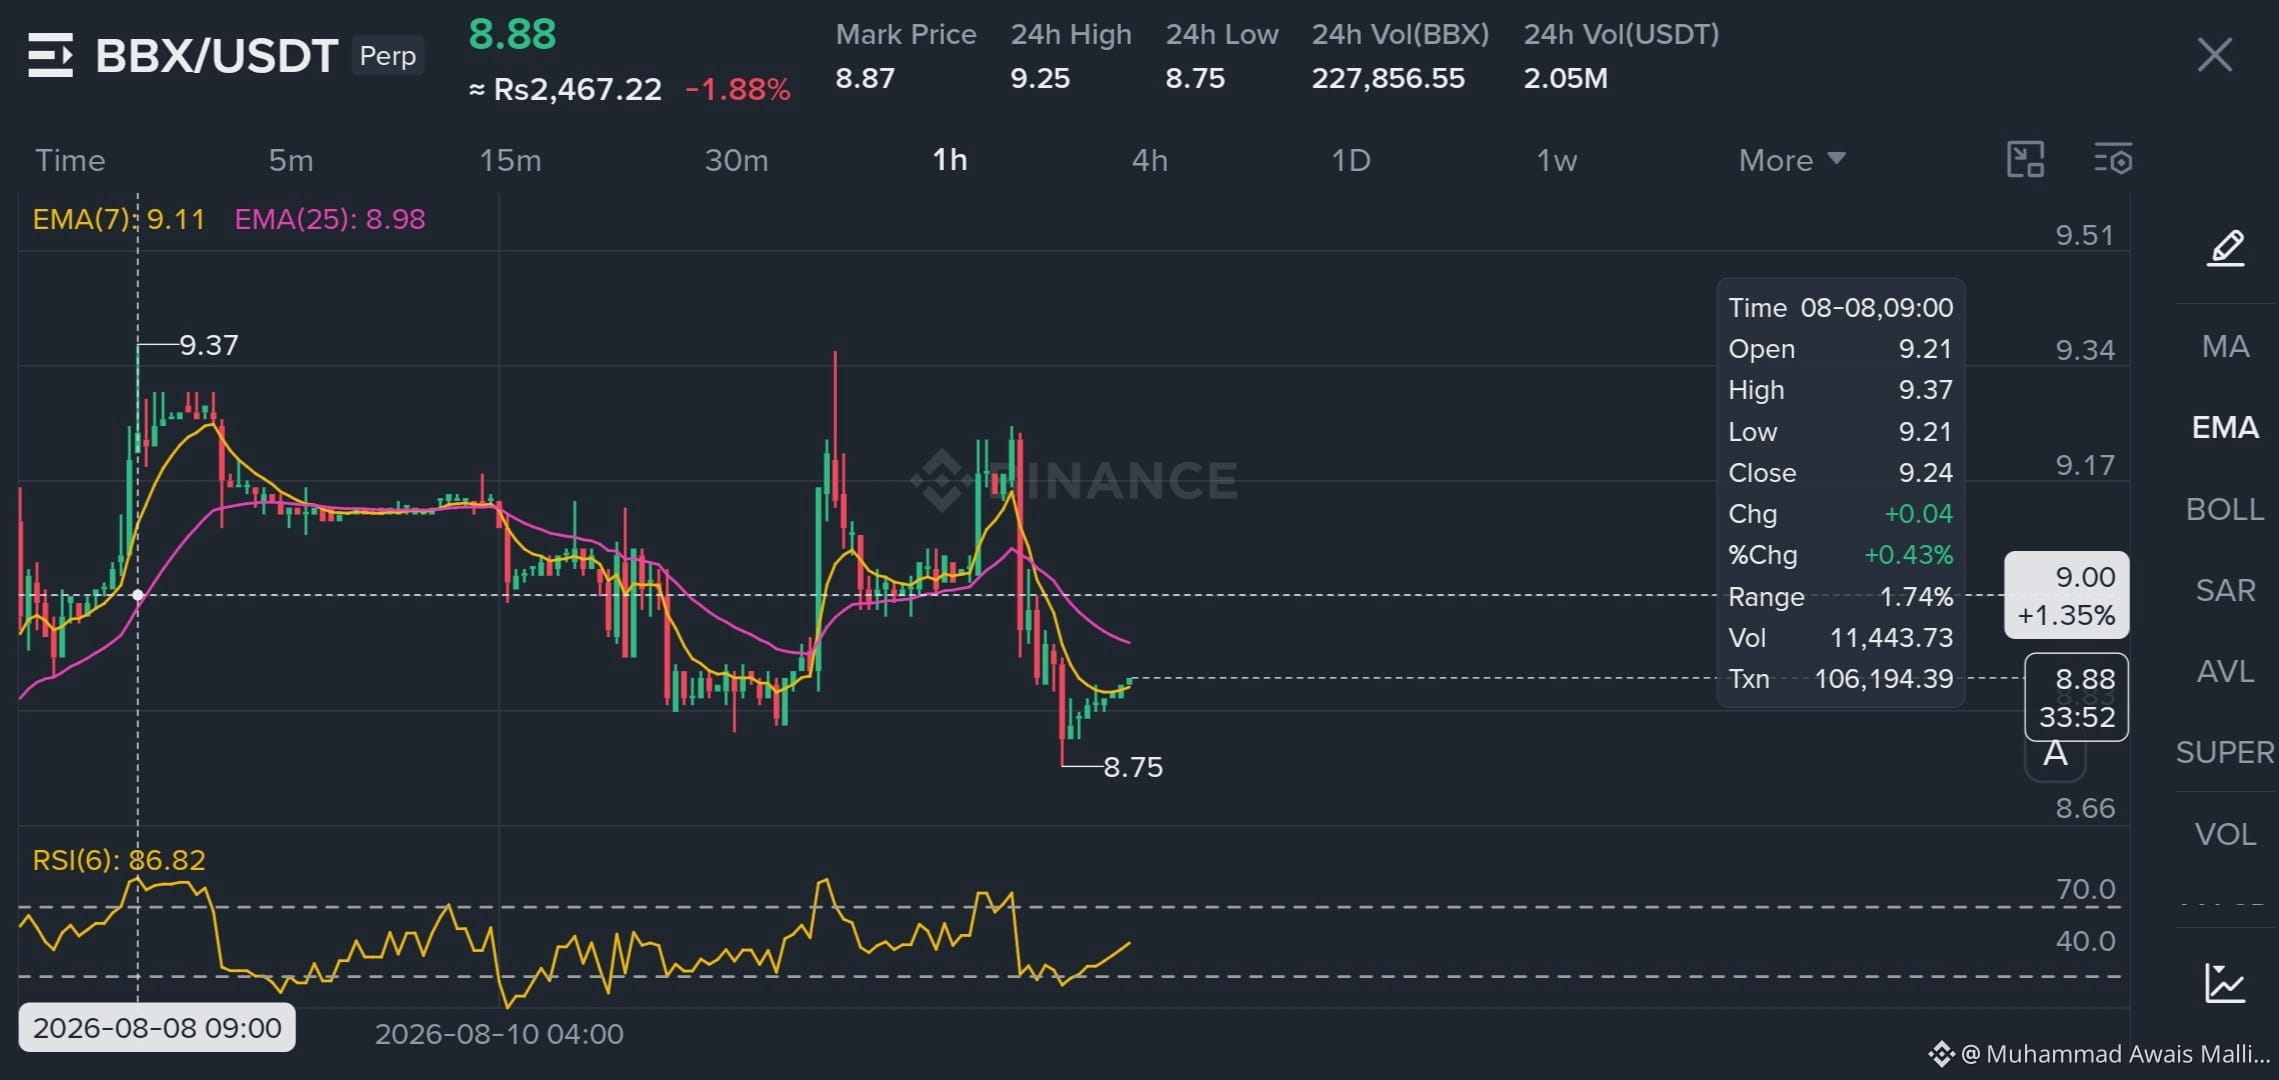This screenshot has height=1080, width=2279.
Task: Click the 9.51 price axis label
Action: (x=2085, y=236)
